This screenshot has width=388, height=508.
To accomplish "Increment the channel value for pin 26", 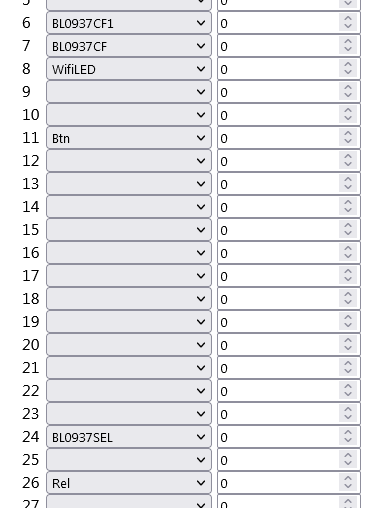I will [348, 478].
